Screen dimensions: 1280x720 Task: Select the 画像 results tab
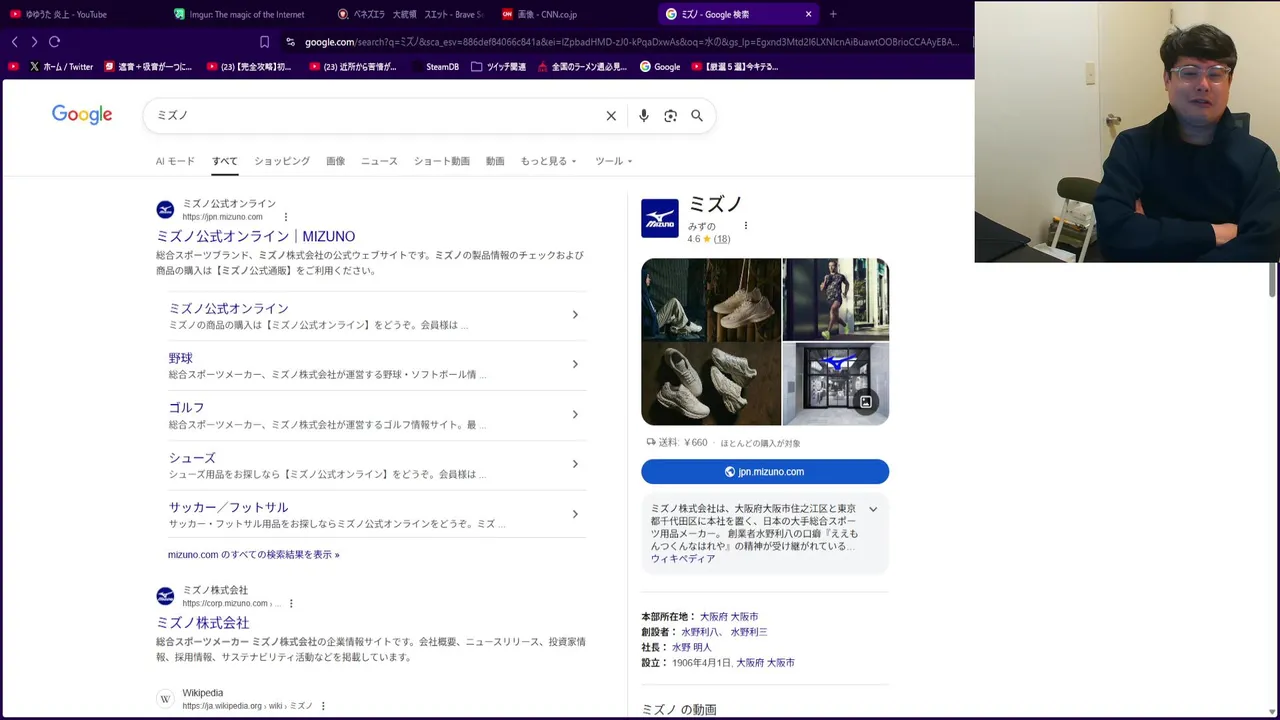click(x=336, y=161)
